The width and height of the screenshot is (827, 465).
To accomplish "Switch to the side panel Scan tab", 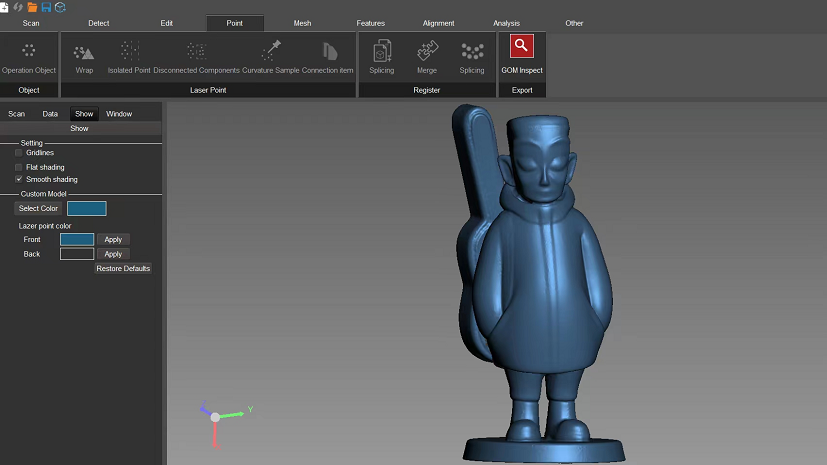I will [16, 114].
